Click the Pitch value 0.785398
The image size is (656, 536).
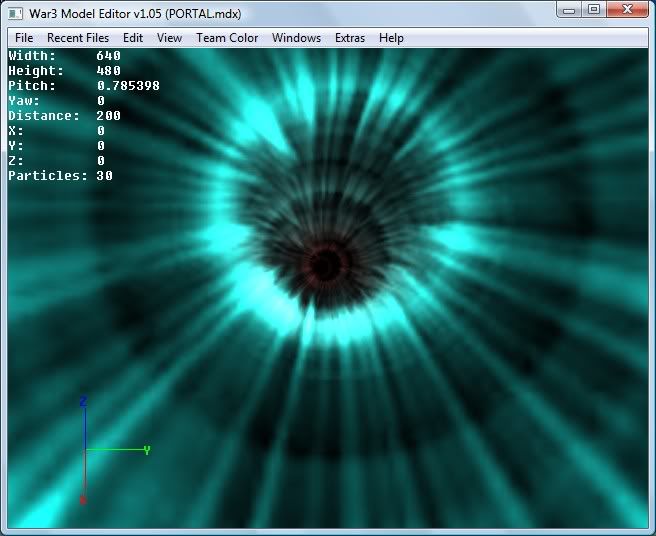[128, 86]
